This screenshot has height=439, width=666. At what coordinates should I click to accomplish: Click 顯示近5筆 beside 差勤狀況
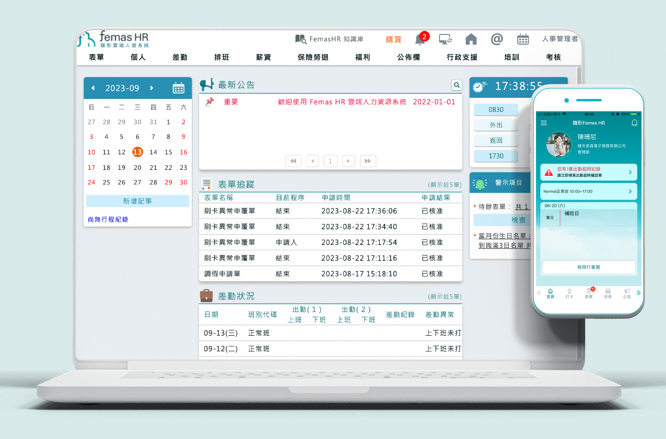coord(445,296)
